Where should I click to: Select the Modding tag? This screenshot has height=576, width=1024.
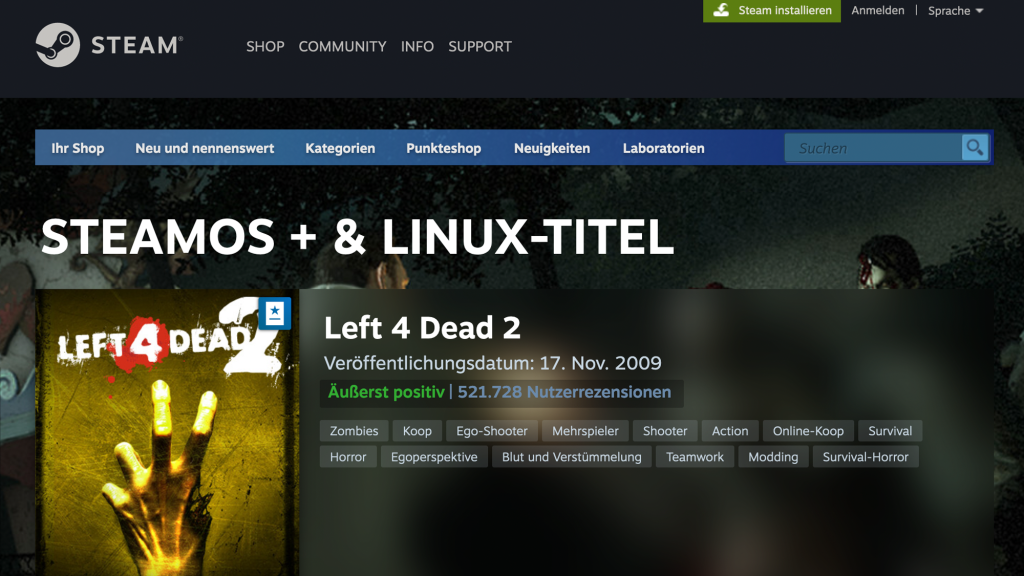point(773,457)
